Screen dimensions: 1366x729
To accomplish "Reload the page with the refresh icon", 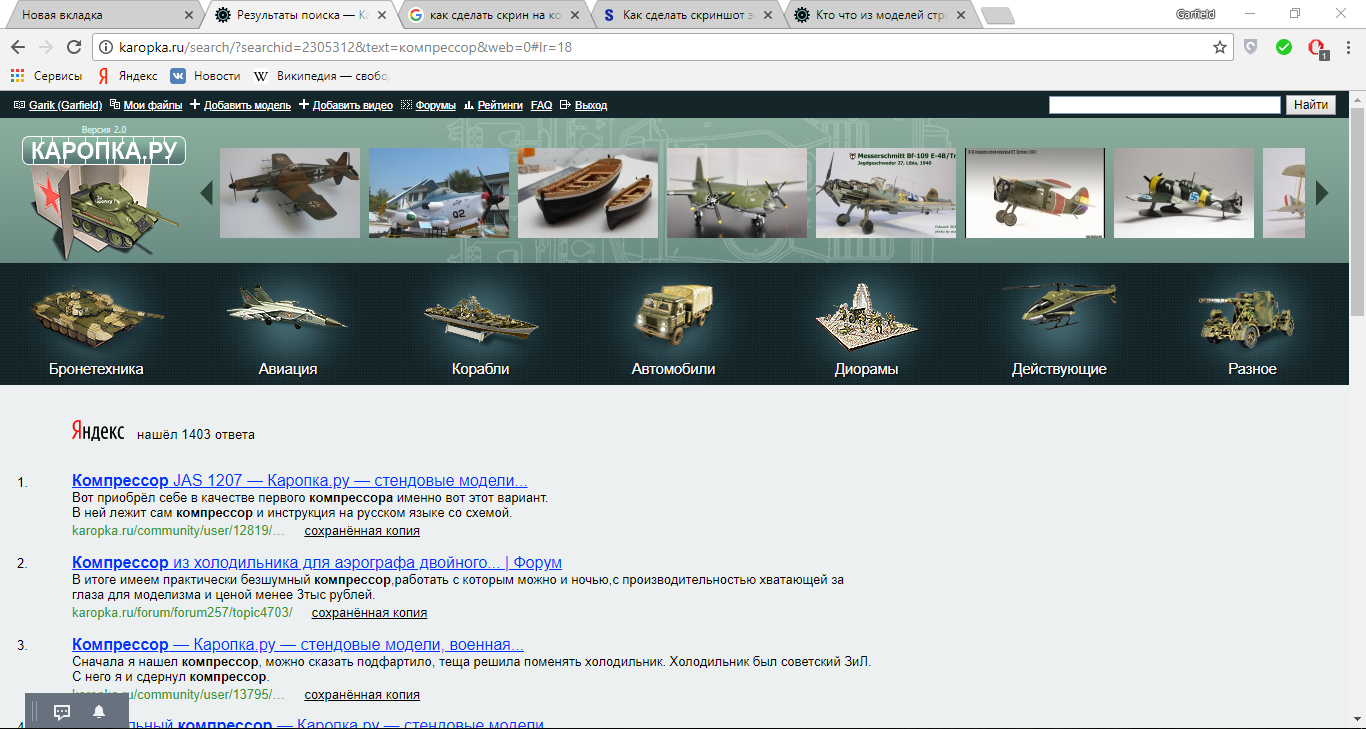I will tap(74, 47).
